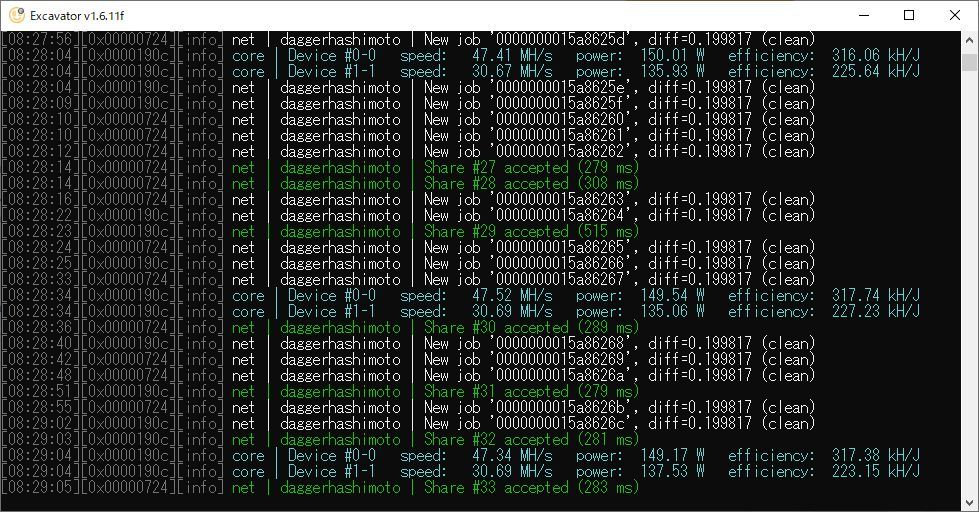Viewport: 979px width, 512px height.
Task: Click the job ID '0000000015a86264'
Action: (x=564, y=215)
